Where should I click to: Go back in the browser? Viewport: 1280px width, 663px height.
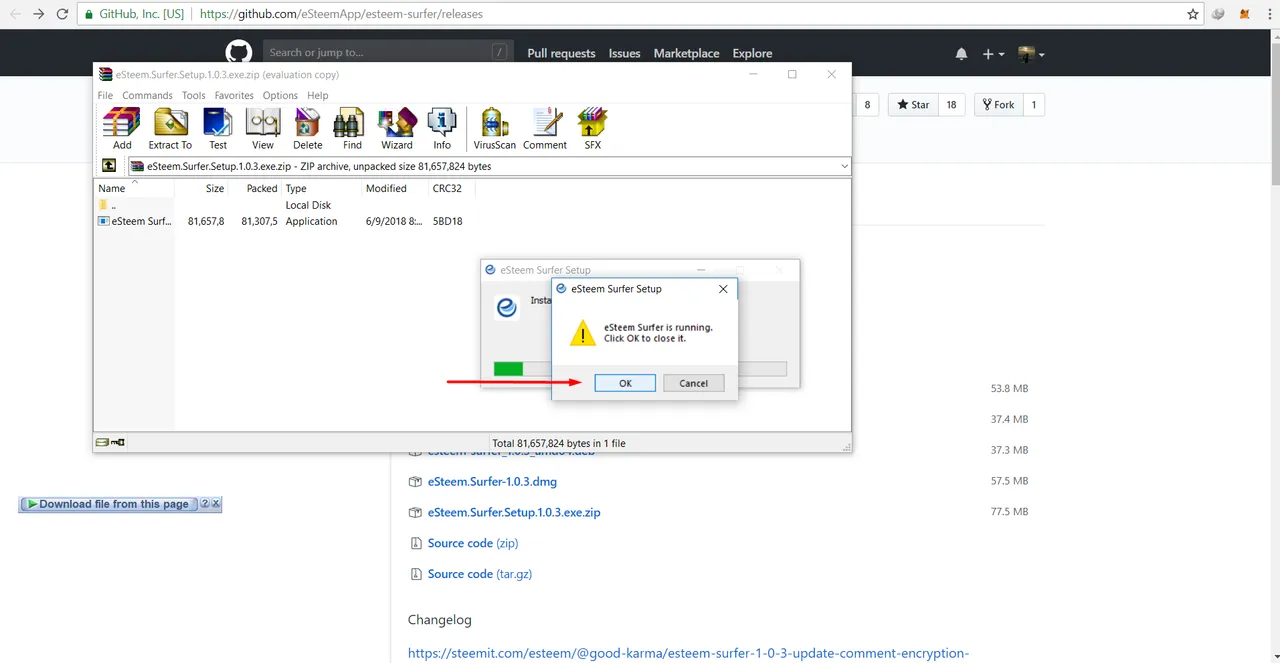click(x=13, y=15)
